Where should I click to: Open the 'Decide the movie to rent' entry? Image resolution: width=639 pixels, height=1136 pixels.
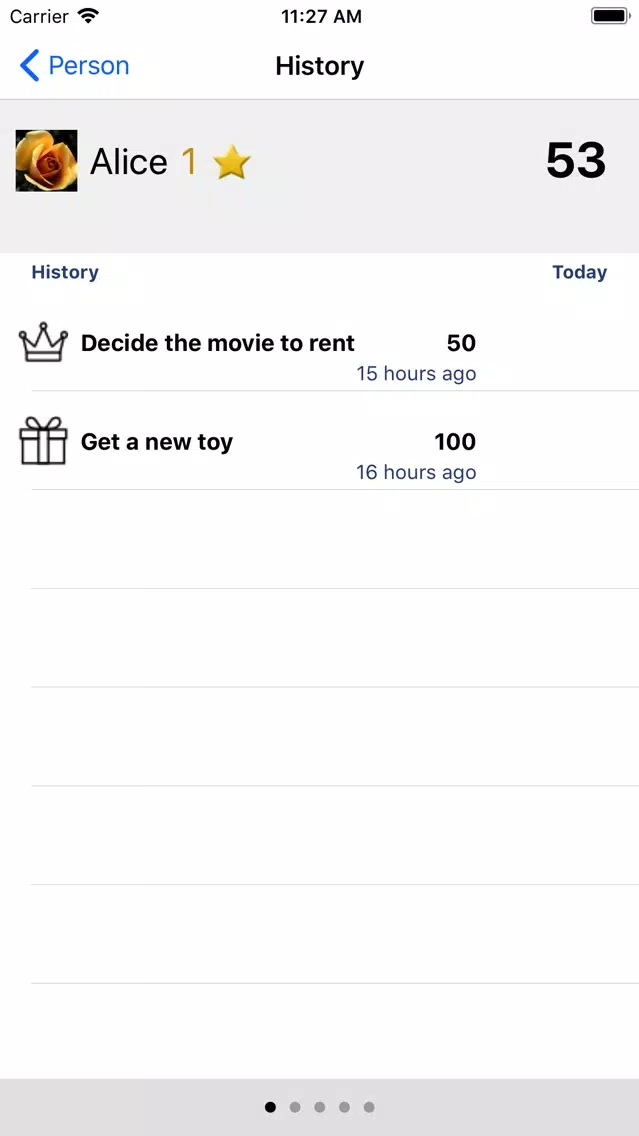(218, 344)
